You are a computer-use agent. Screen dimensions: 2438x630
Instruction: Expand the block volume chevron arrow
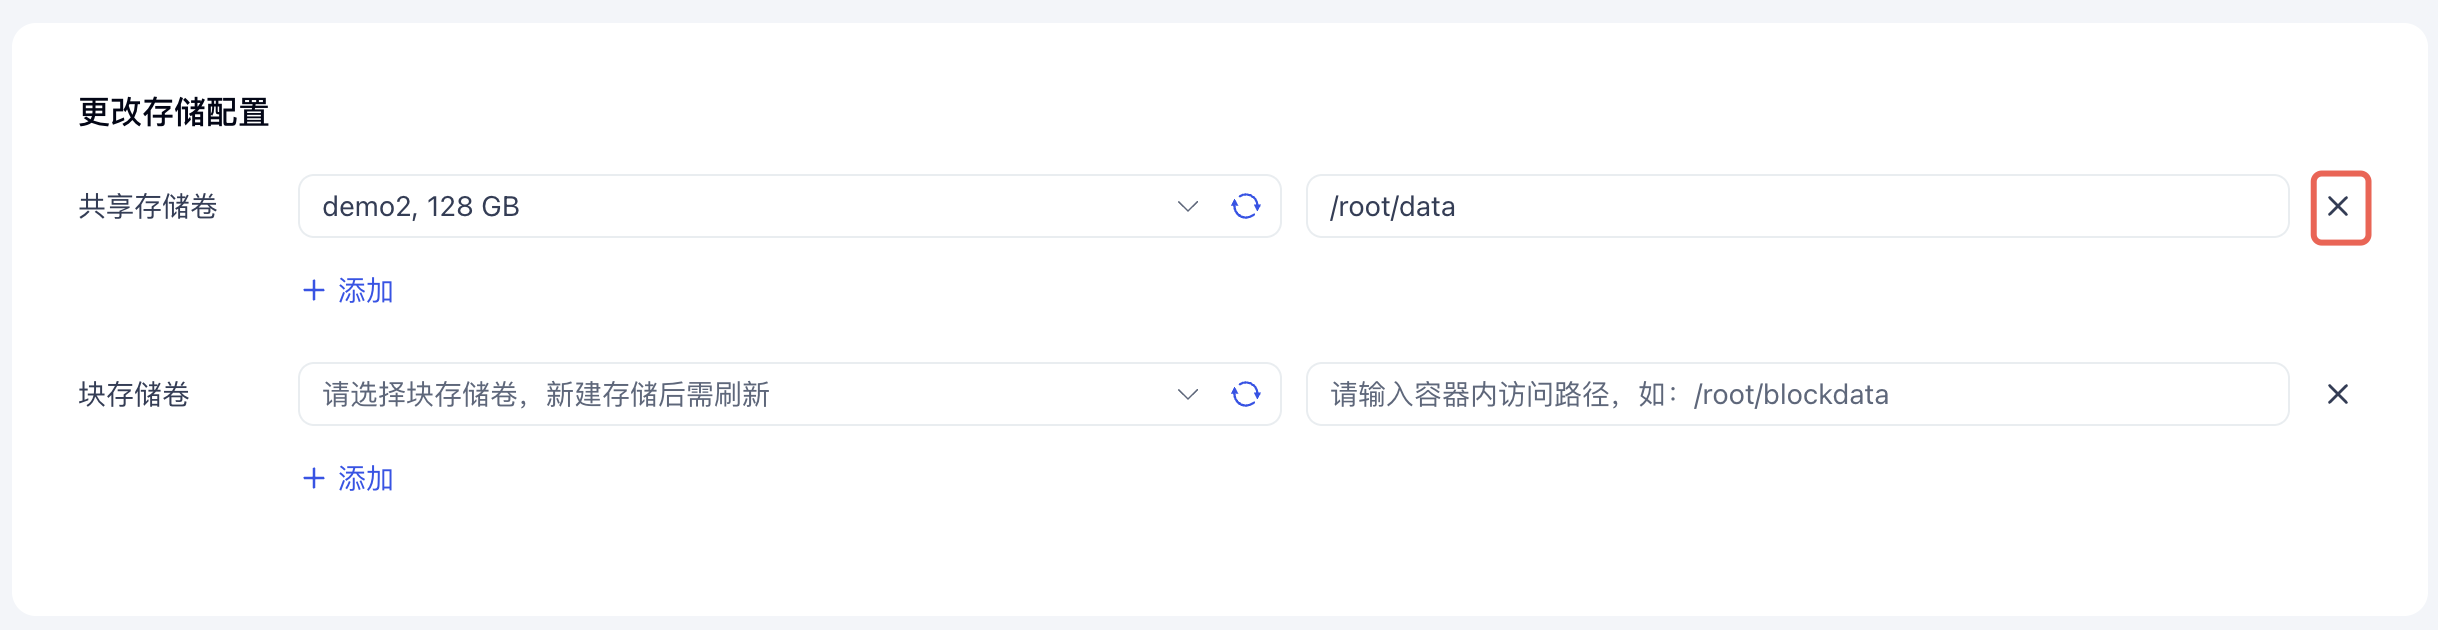tap(1188, 394)
